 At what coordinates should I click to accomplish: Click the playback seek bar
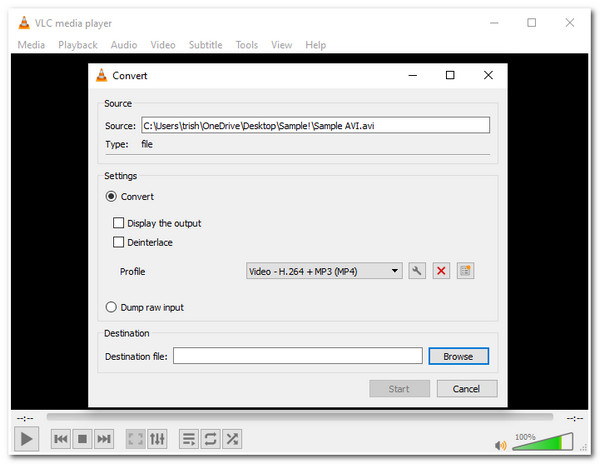coord(300,417)
